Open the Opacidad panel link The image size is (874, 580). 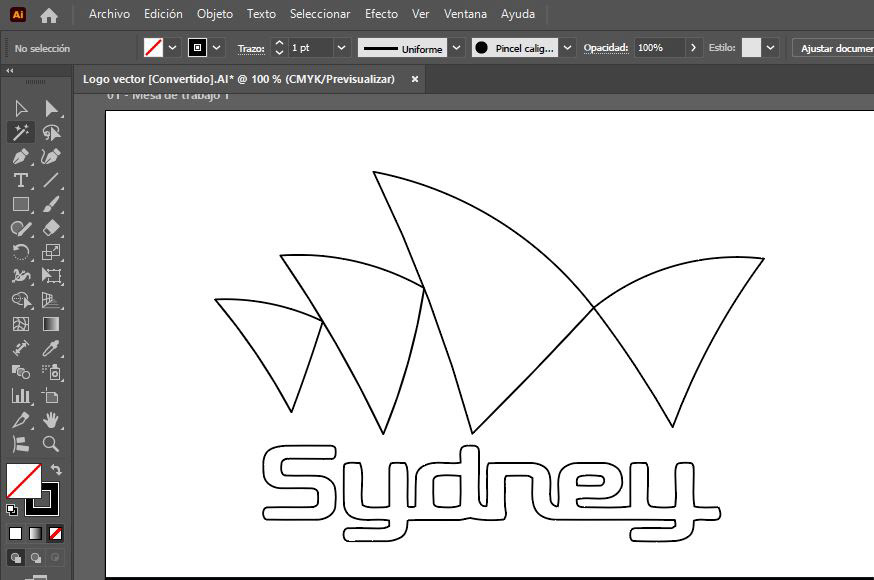pyautogui.click(x=606, y=48)
